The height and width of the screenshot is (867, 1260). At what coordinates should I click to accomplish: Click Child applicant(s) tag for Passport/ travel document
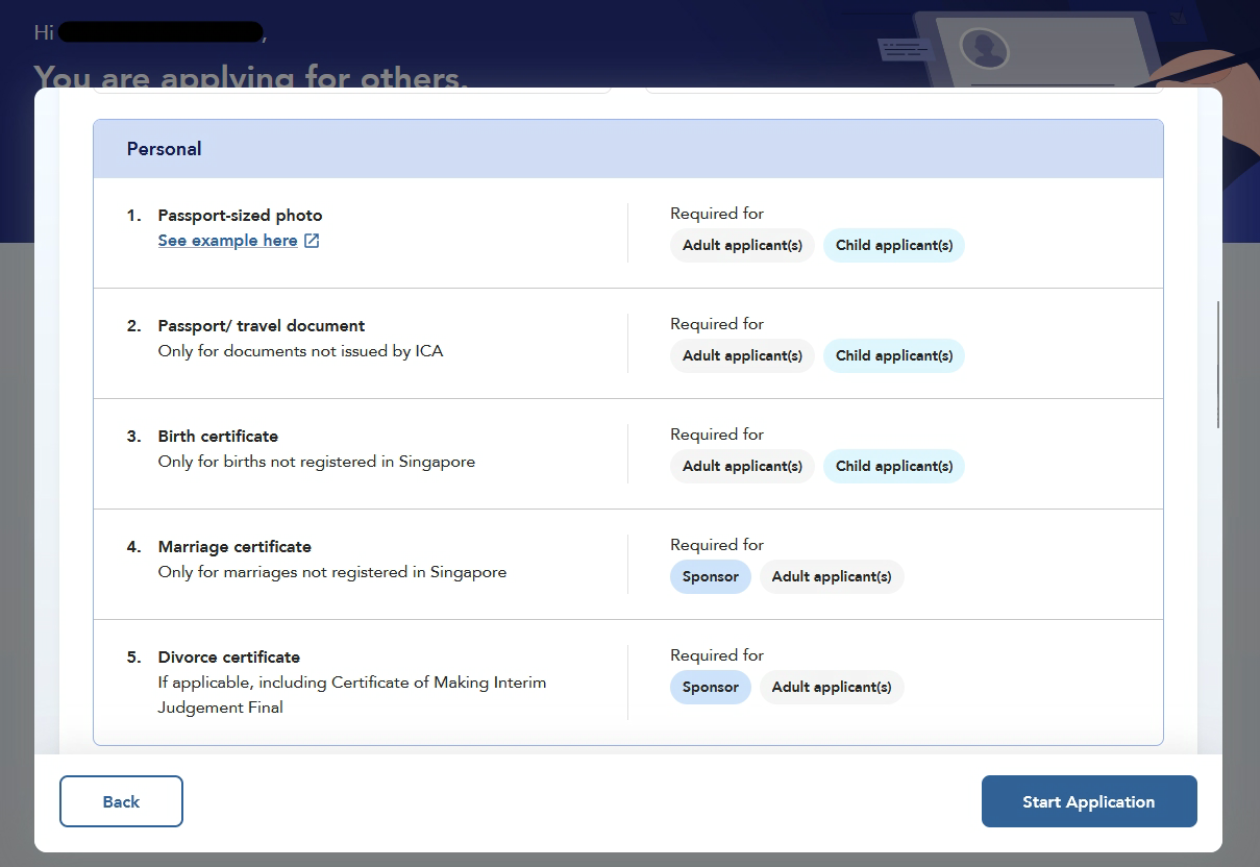click(894, 356)
